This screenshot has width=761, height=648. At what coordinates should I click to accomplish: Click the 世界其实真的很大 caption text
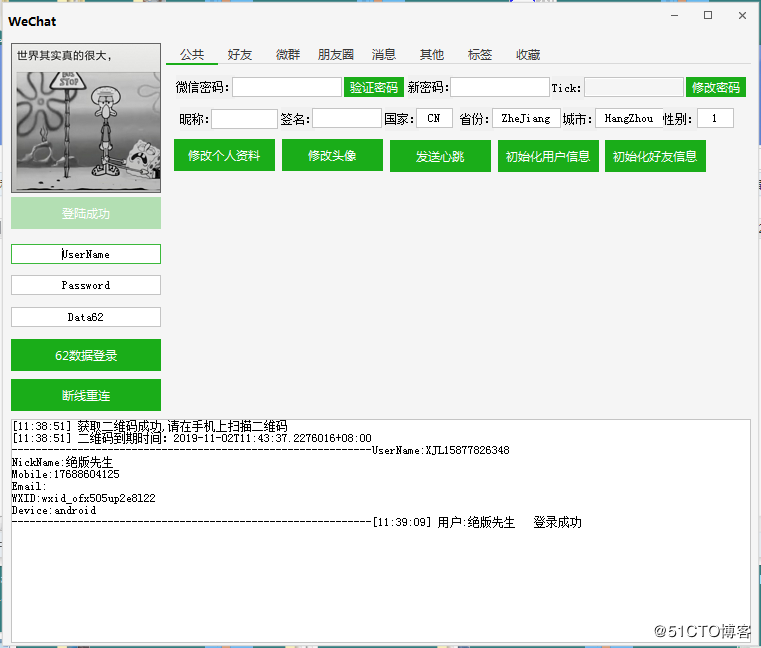[64, 56]
